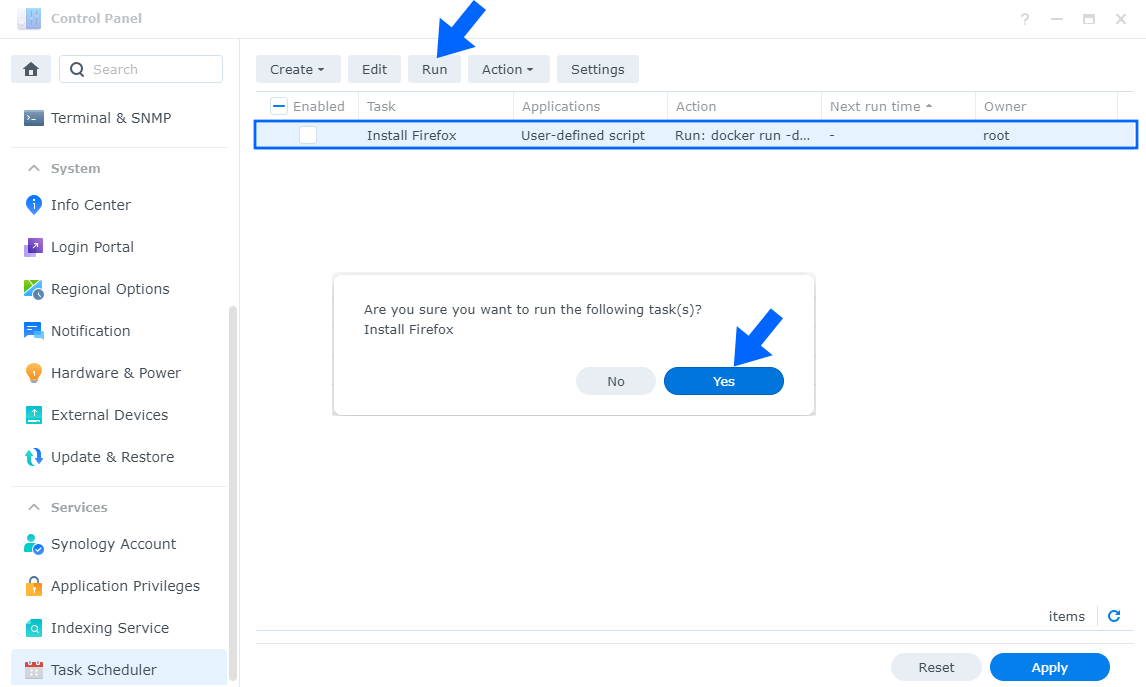Select Login Portal label in sidebar
Viewport: 1146px width, 687px height.
(92, 247)
